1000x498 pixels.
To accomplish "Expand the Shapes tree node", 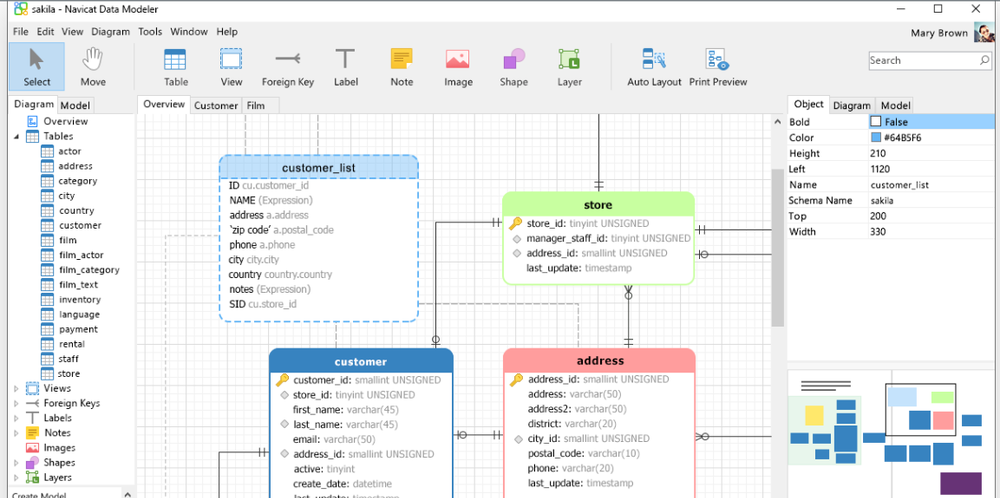I will click(16, 462).
